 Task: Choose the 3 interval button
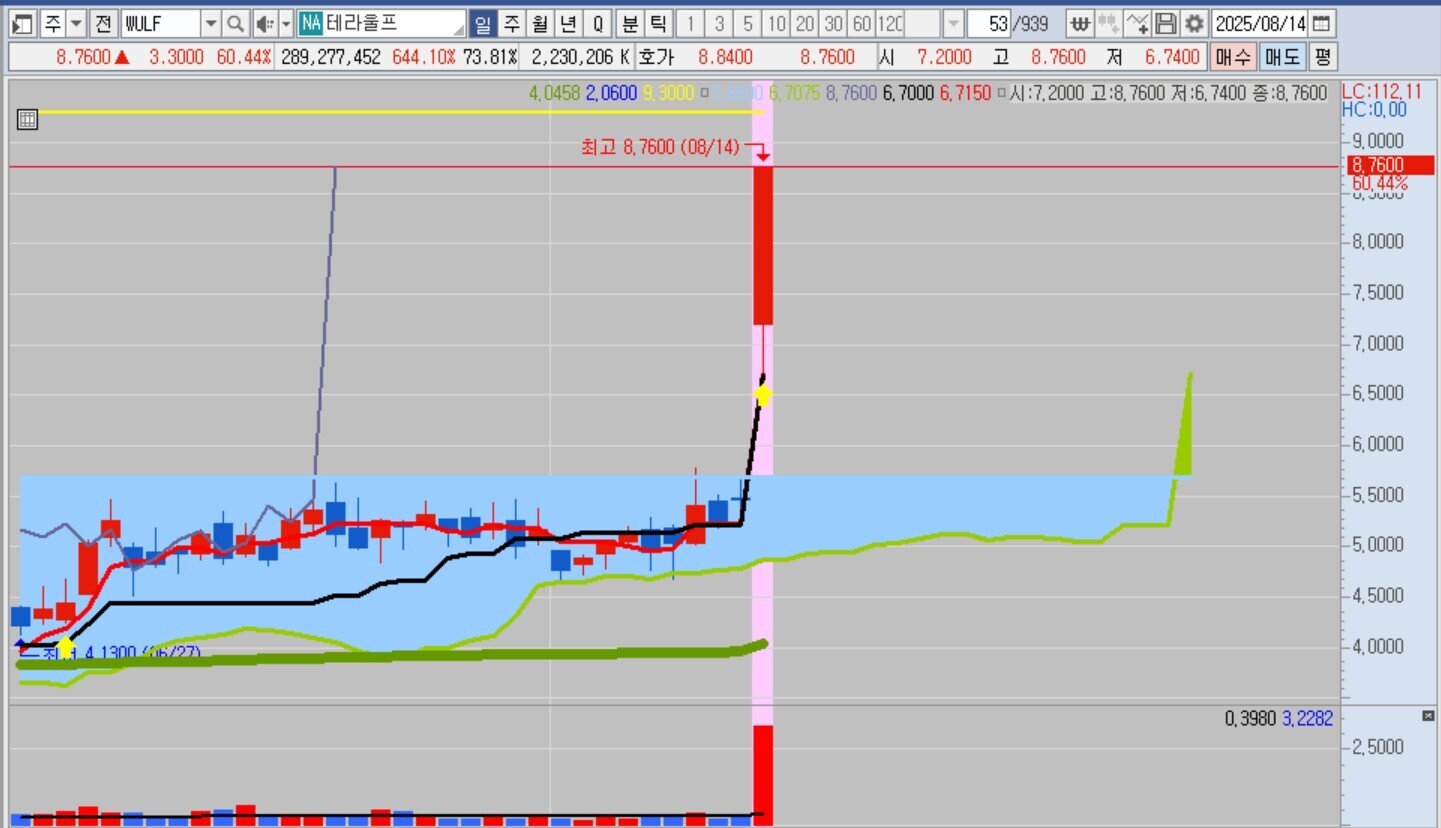719,23
